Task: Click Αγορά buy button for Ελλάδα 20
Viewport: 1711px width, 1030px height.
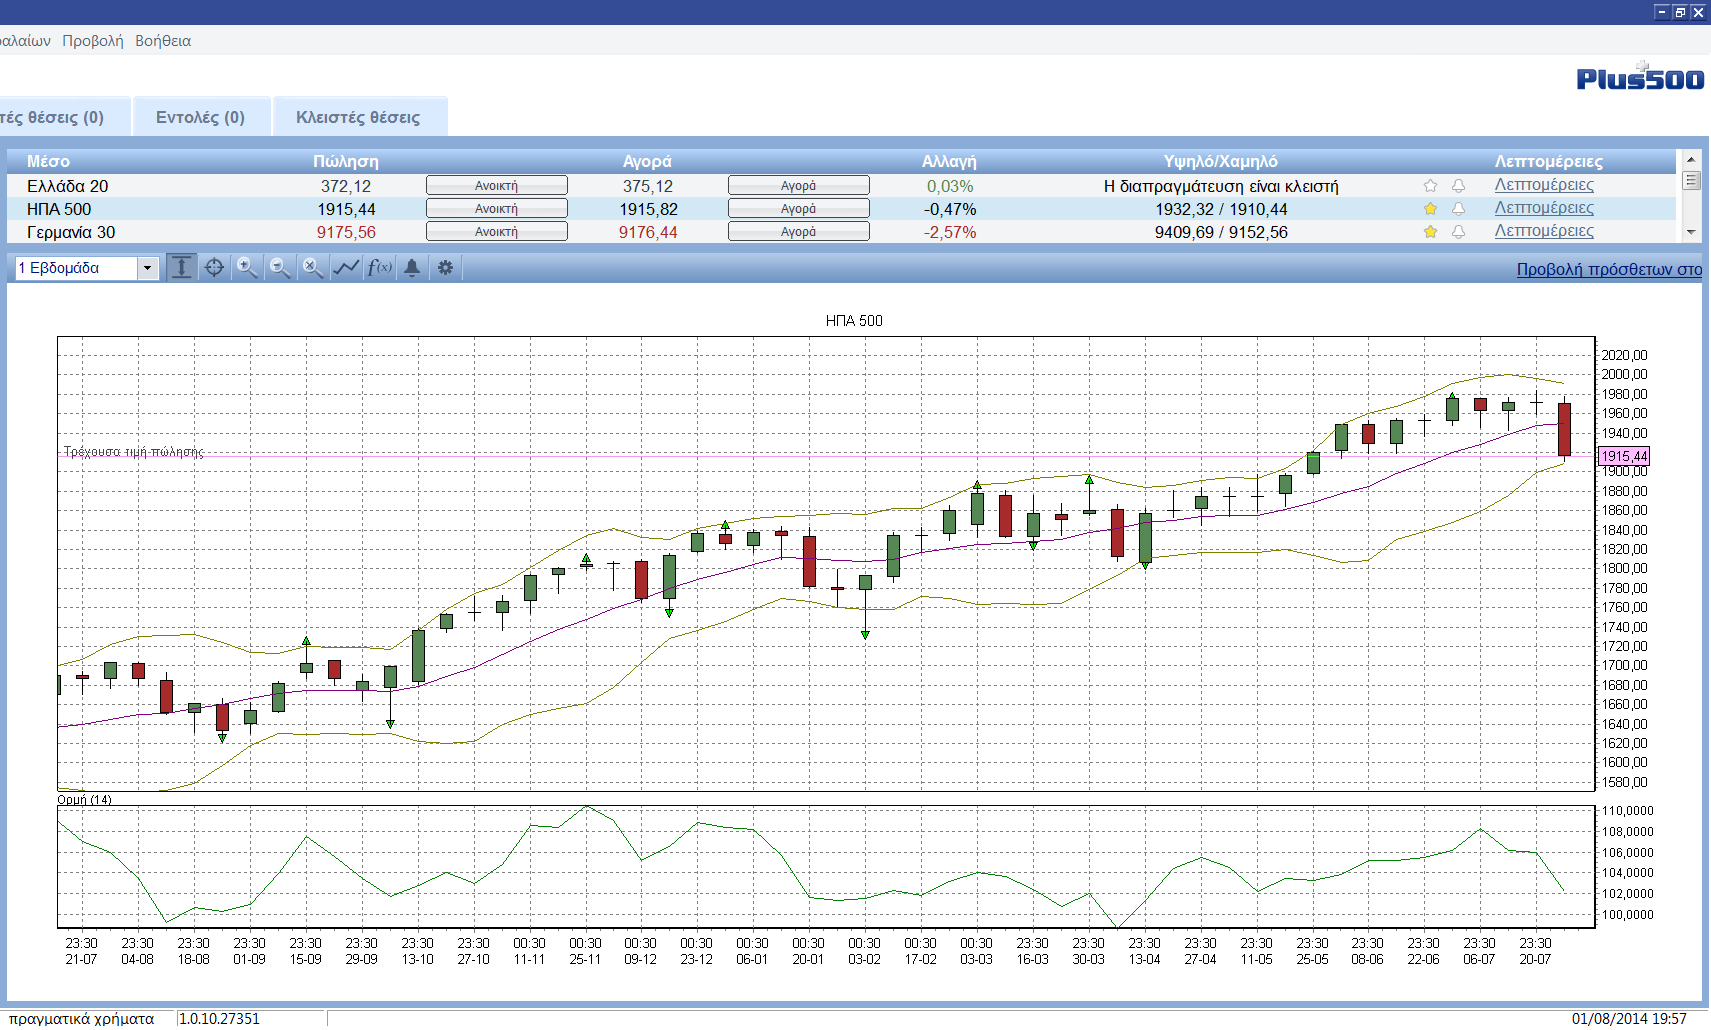Action: (799, 185)
